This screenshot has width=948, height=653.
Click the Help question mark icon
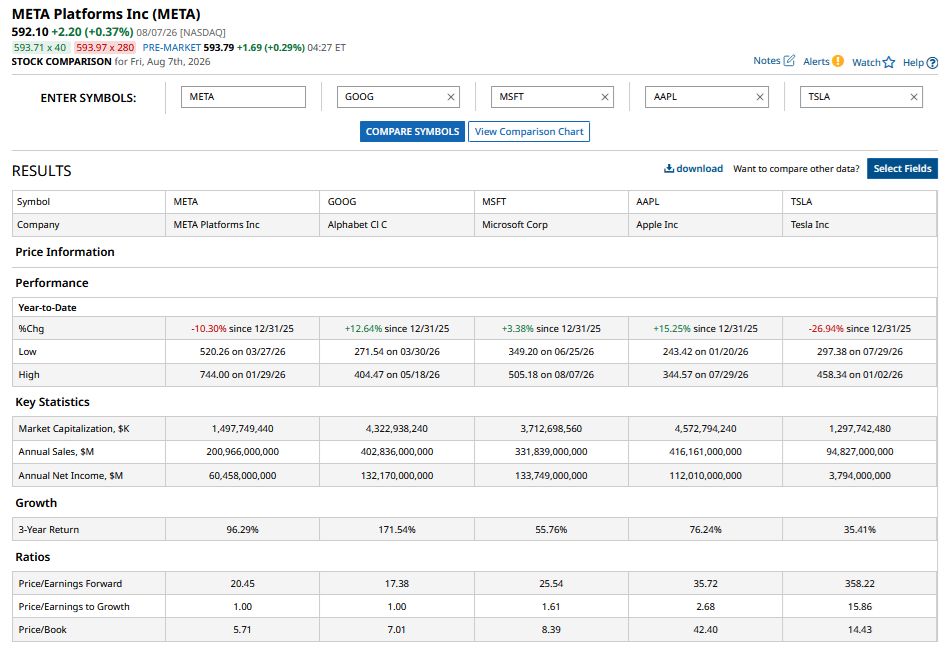point(932,62)
